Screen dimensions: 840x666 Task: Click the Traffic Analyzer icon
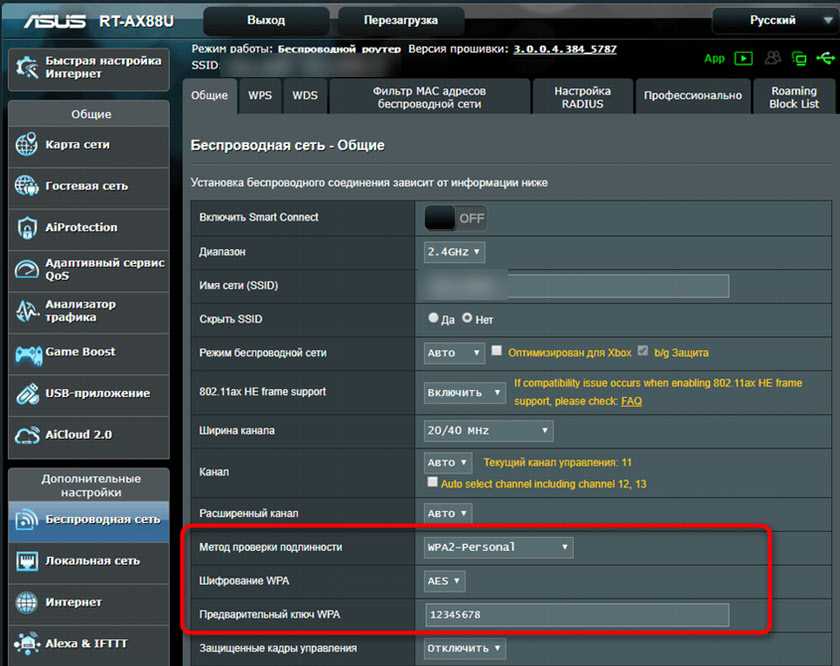click(x=27, y=311)
